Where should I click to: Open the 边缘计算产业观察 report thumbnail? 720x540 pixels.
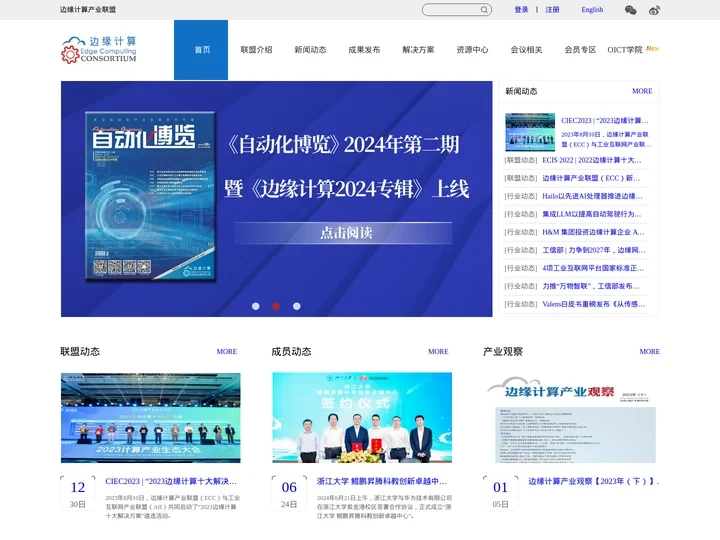click(572, 418)
